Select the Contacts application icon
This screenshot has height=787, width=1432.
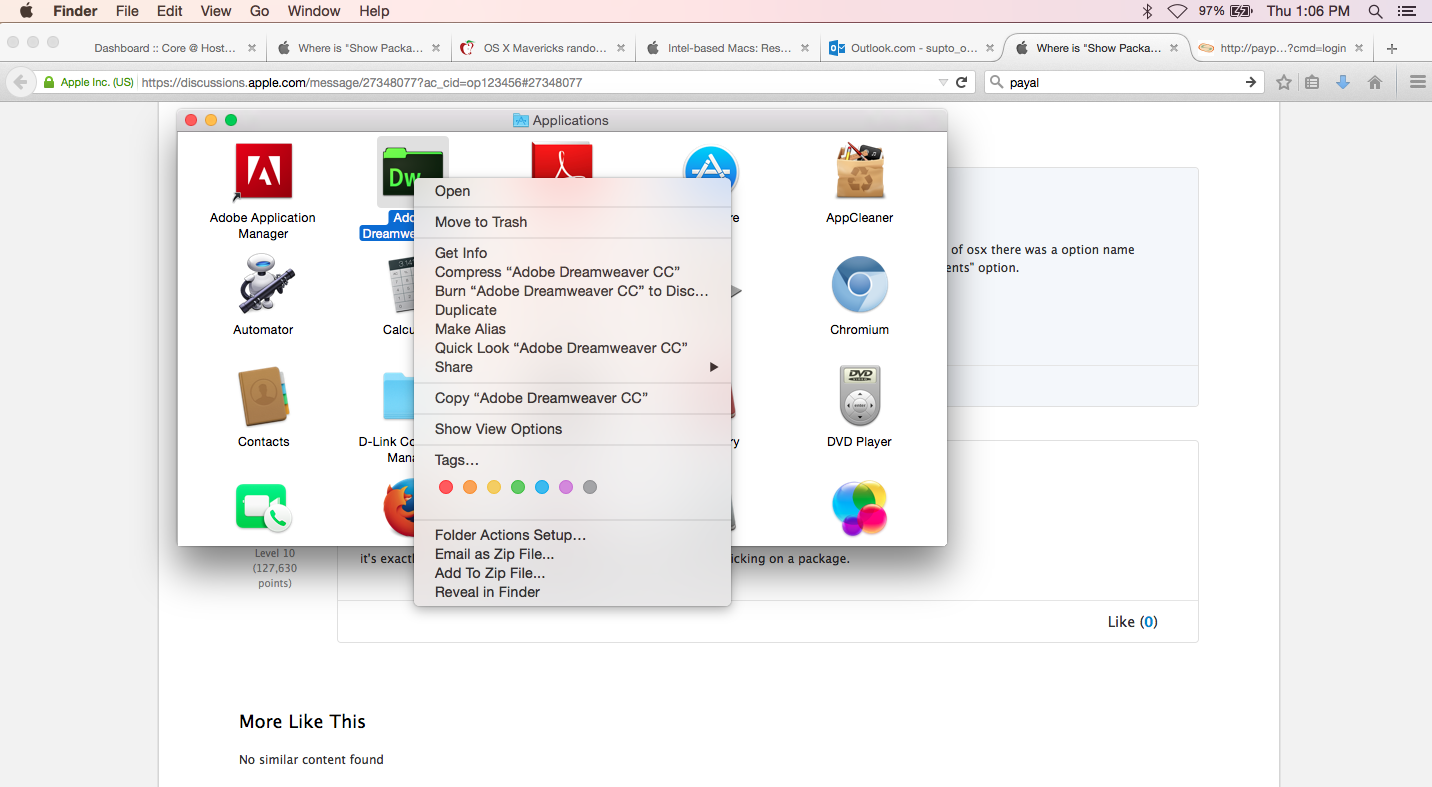263,396
